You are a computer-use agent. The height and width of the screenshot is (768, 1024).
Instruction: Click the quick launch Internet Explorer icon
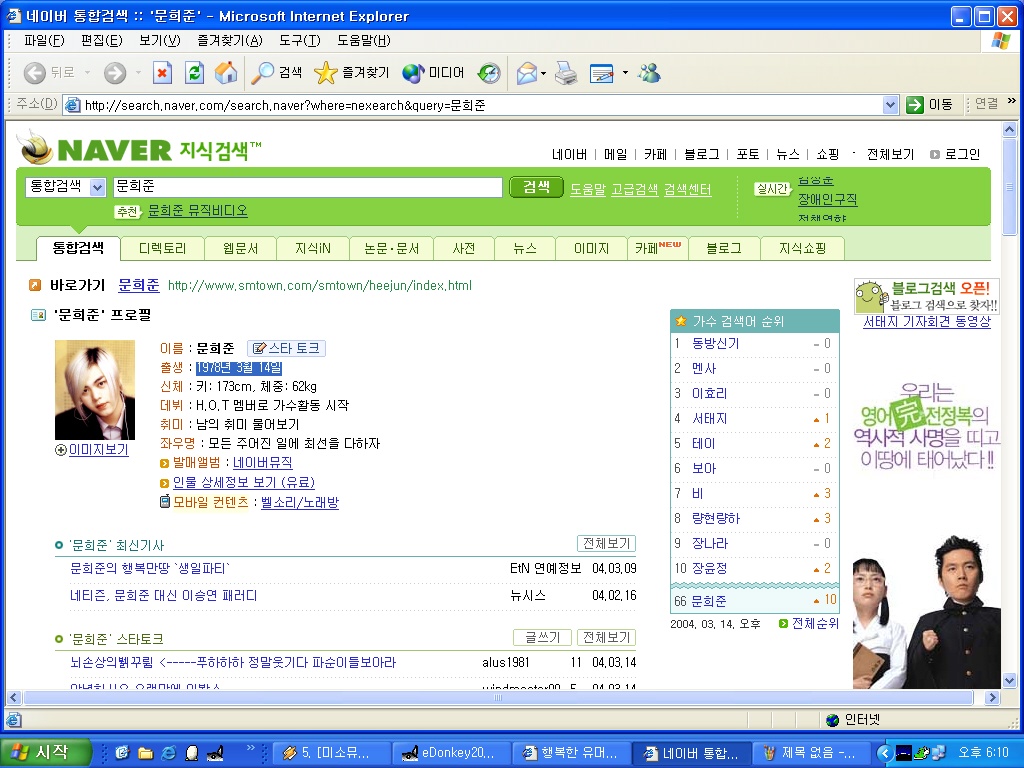click(168, 753)
